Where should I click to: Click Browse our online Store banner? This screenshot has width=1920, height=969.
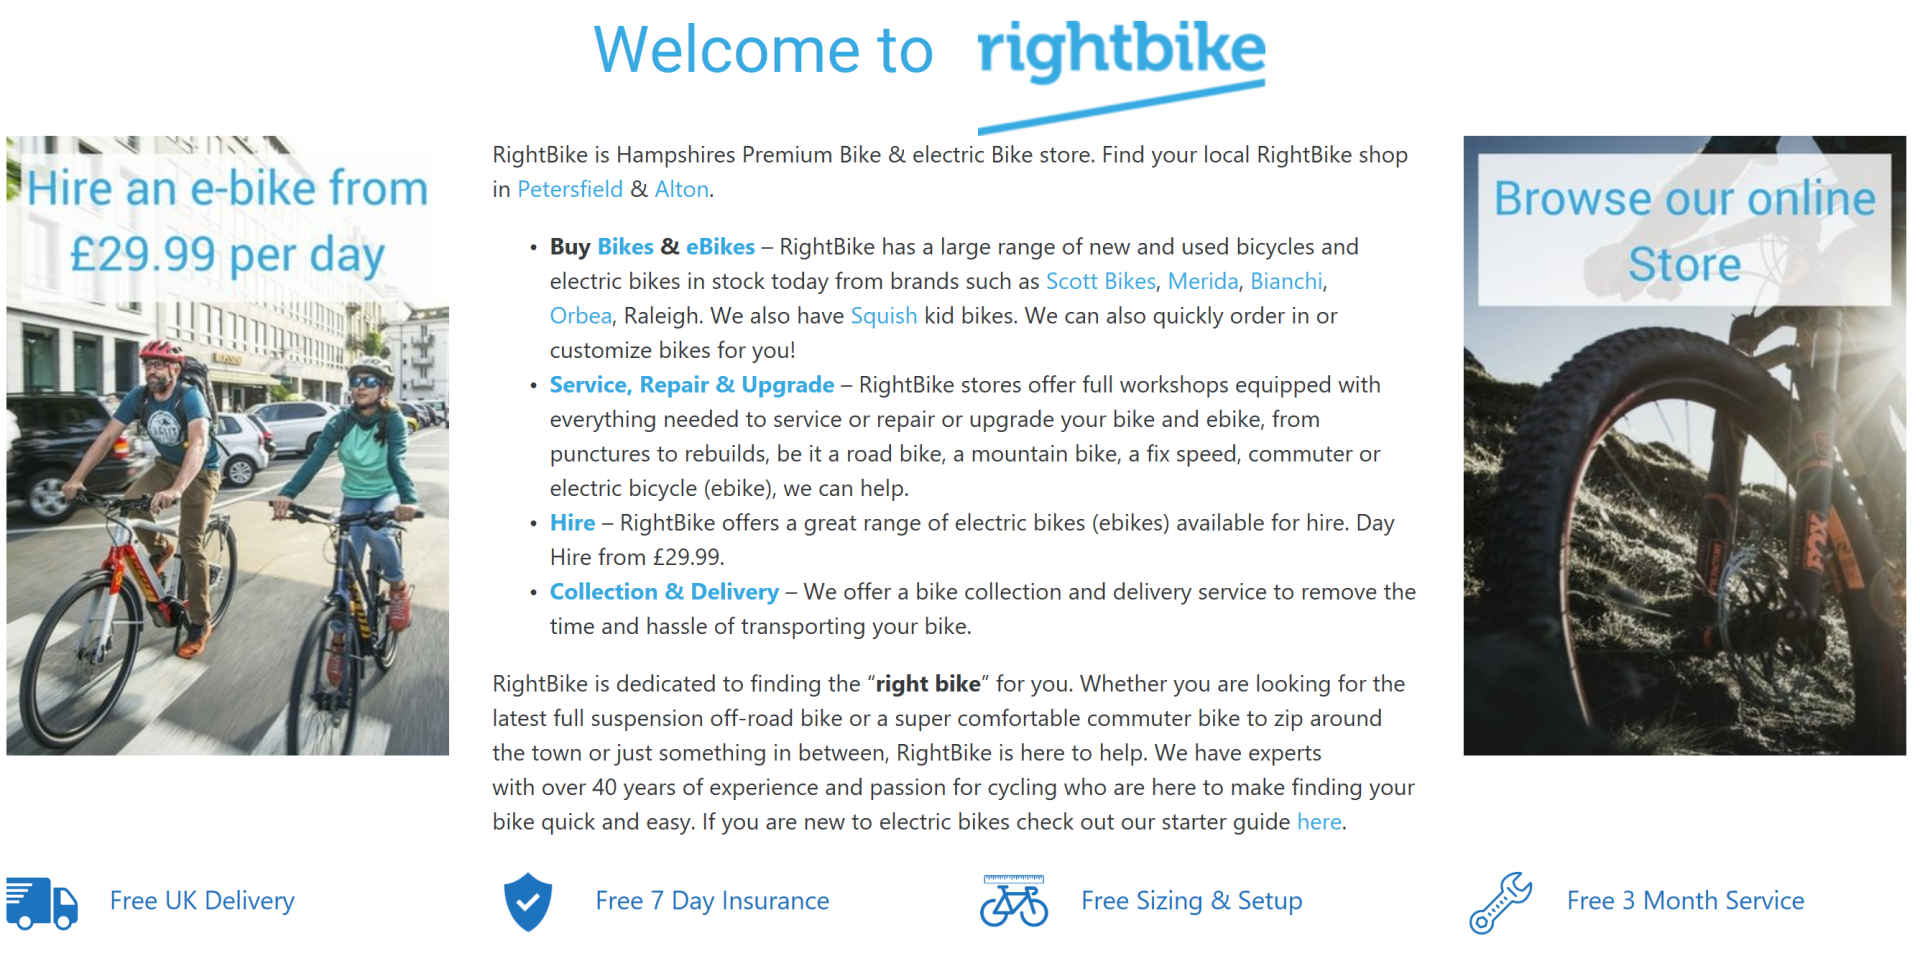[1684, 446]
